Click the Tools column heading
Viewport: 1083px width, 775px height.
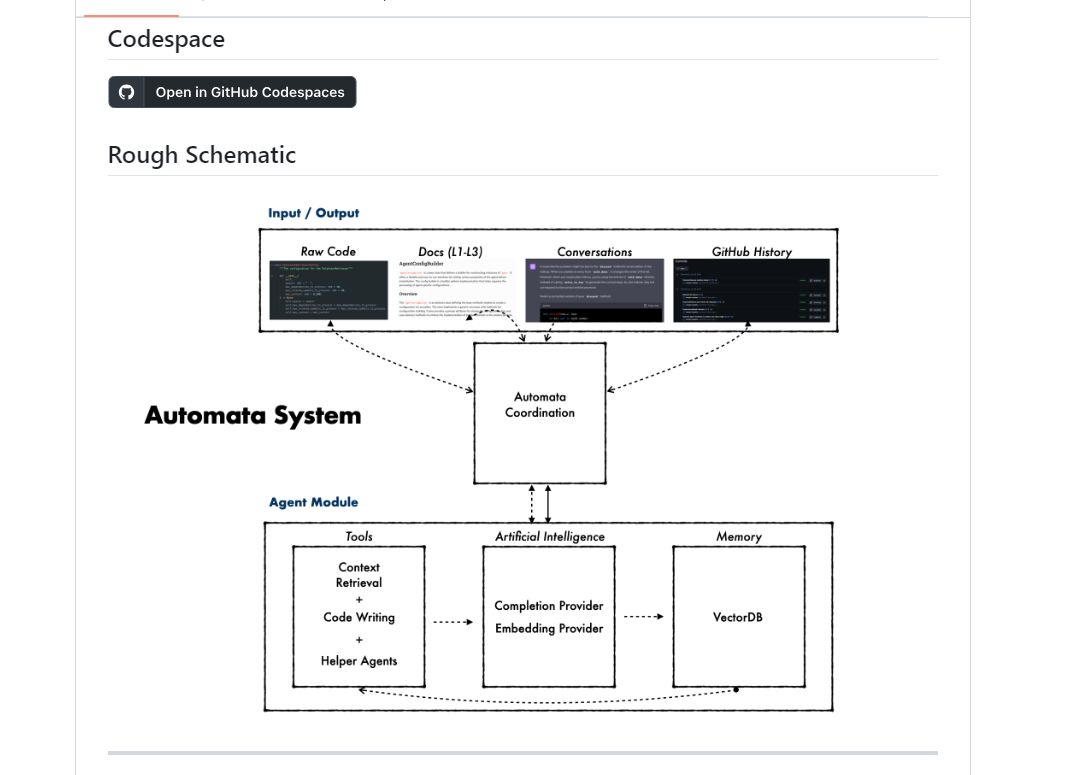point(358,536)
